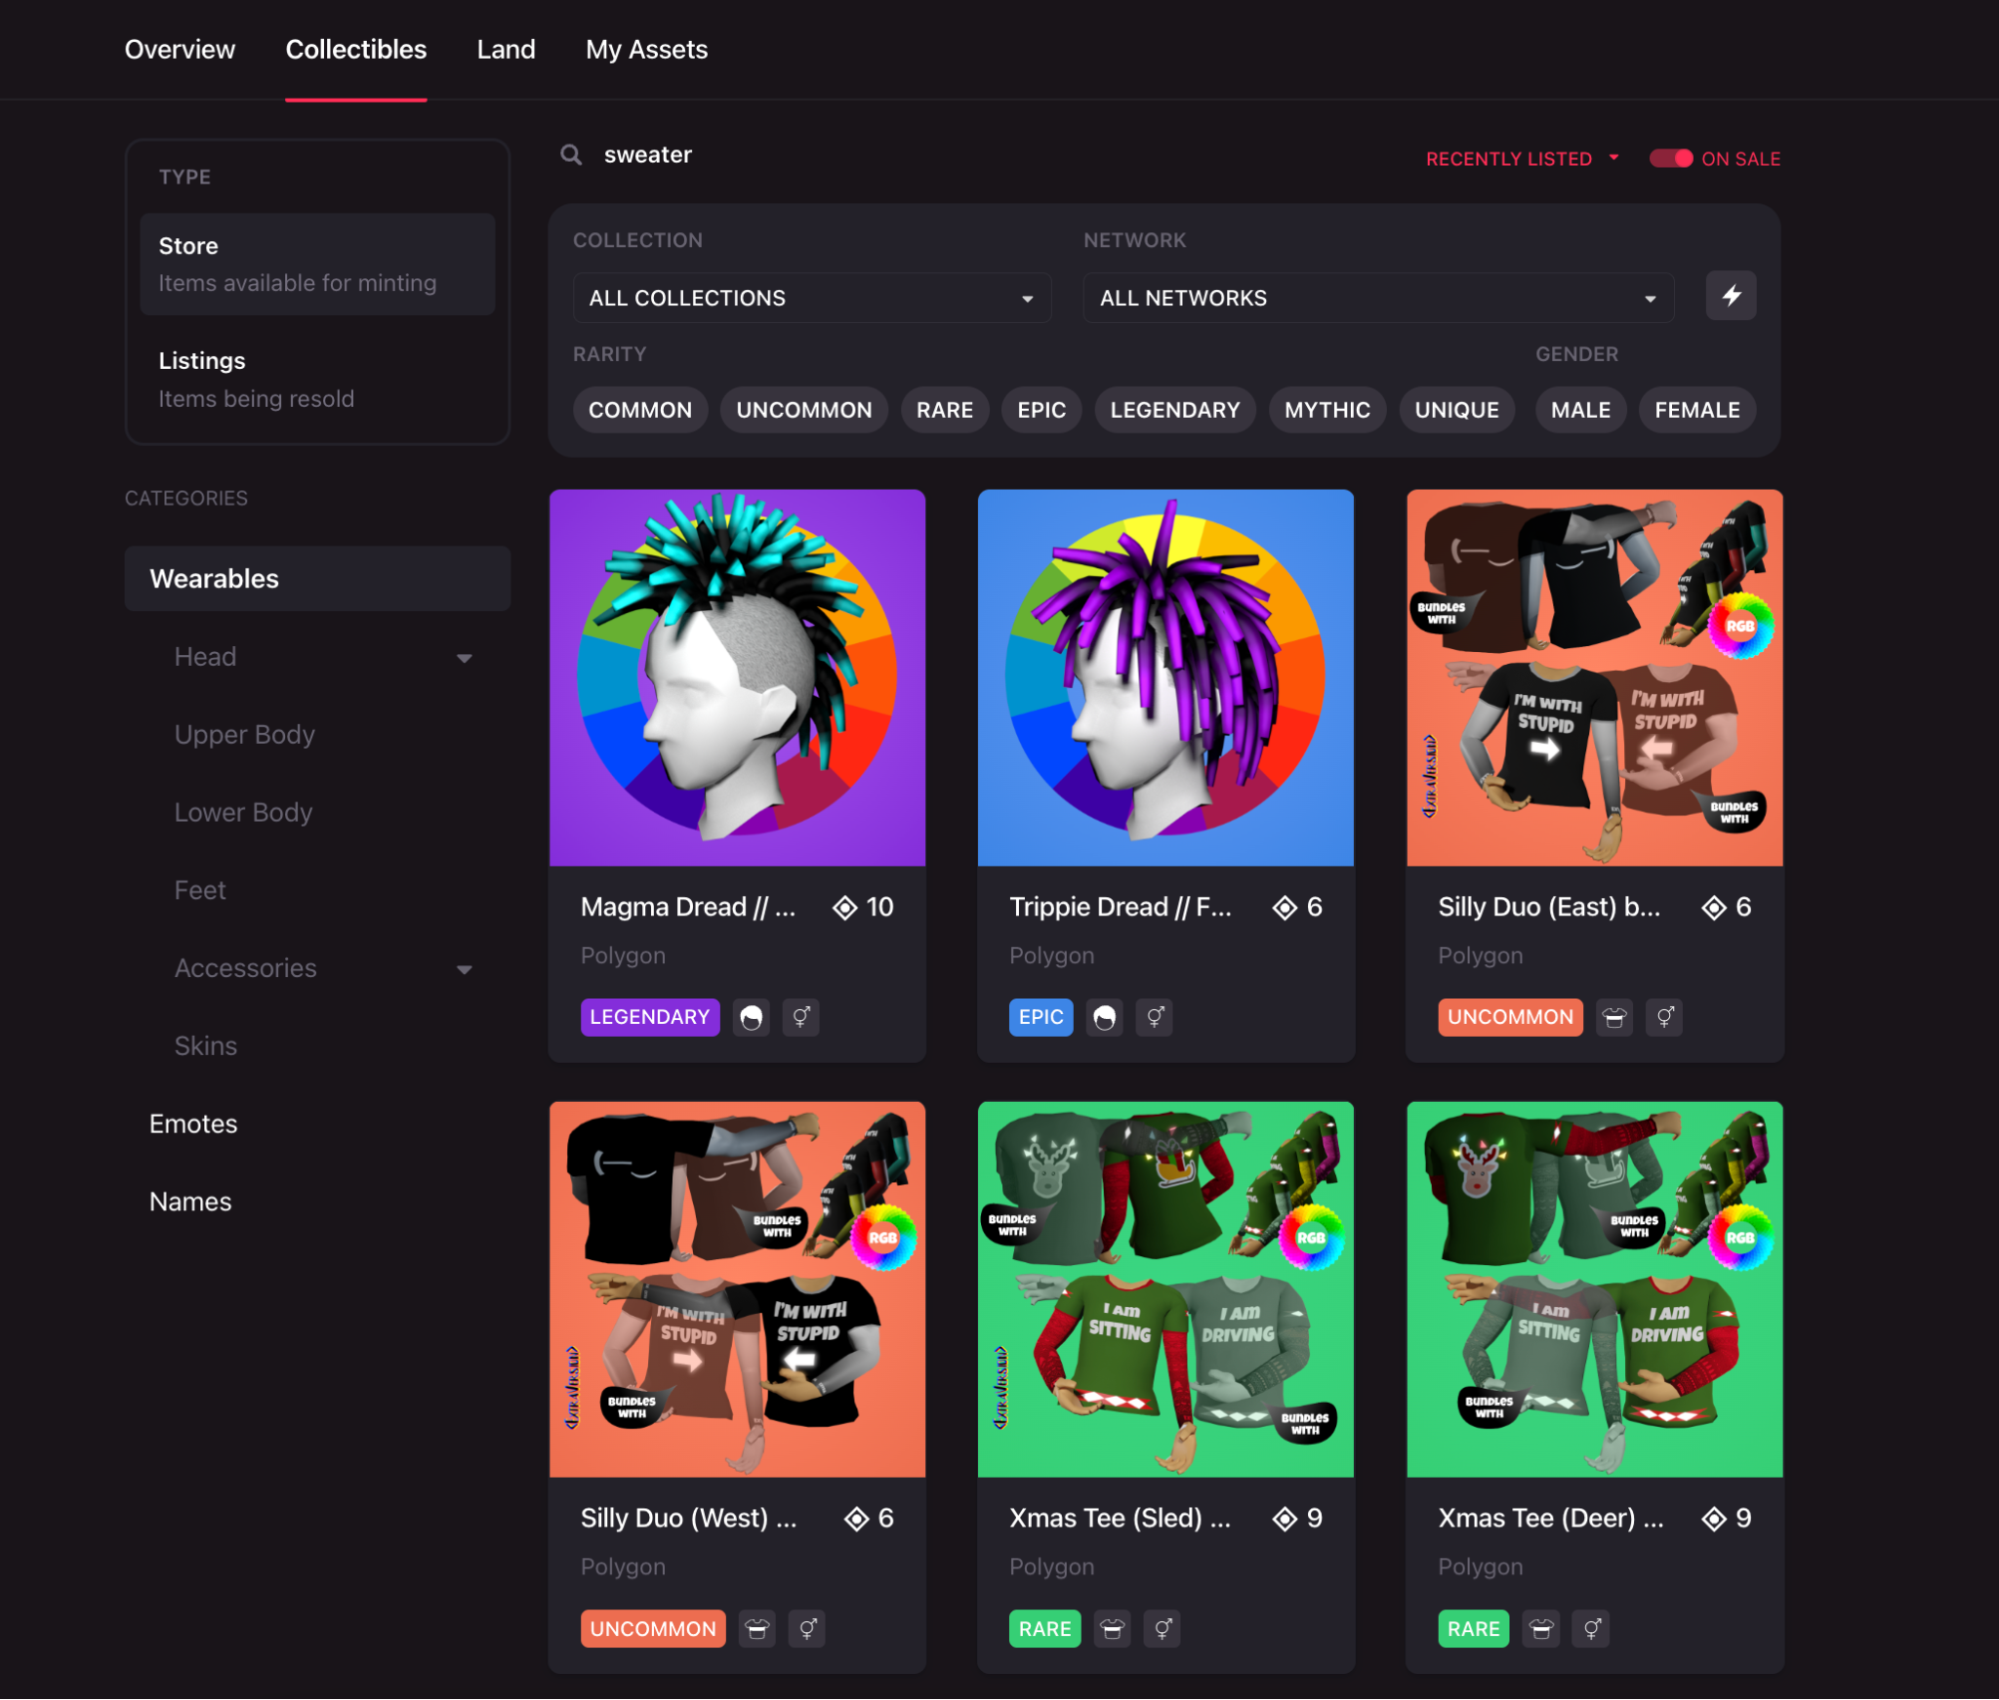Image resolution: width=1999 pixels, height=1700 pixels.
Task: Click Xmas Tee (Deer) title link
Action: coord(1551,1519)
